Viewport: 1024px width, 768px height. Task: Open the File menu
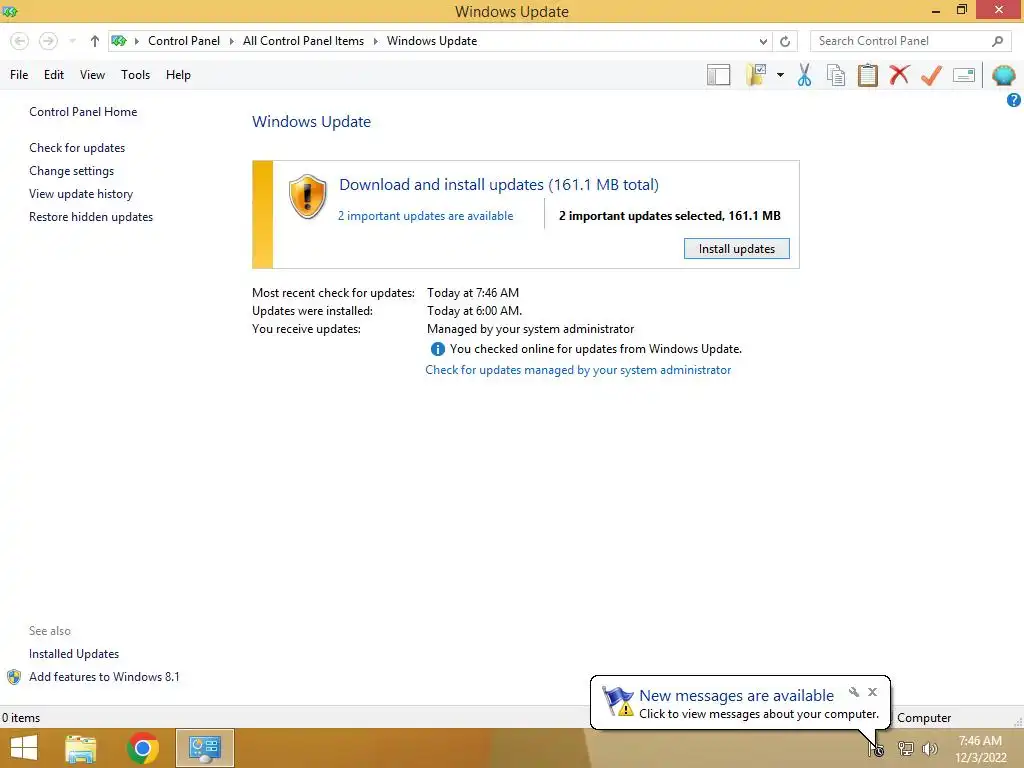[19, 75]
